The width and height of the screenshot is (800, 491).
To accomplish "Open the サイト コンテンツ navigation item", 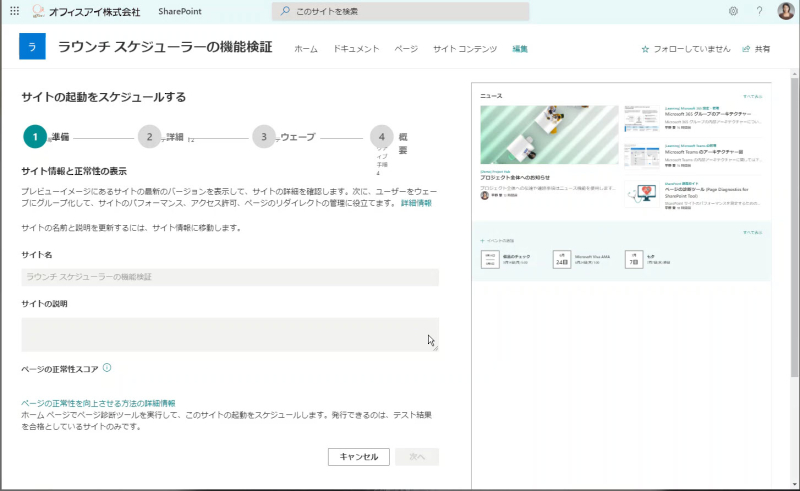I will 465,49.
